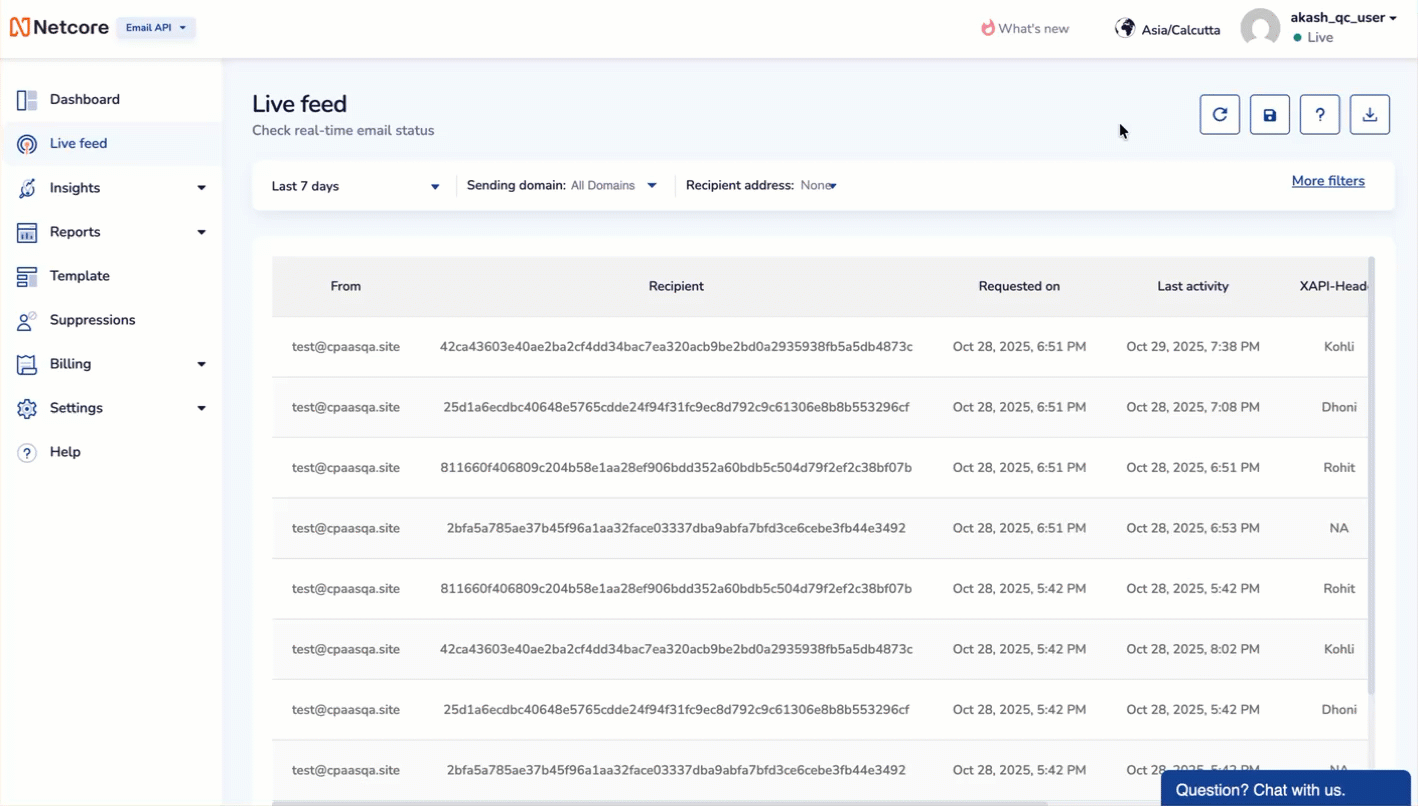Open Suppressions from the sidebar
The height and width of the screenshot is (806, 1418).
[92, 320]
